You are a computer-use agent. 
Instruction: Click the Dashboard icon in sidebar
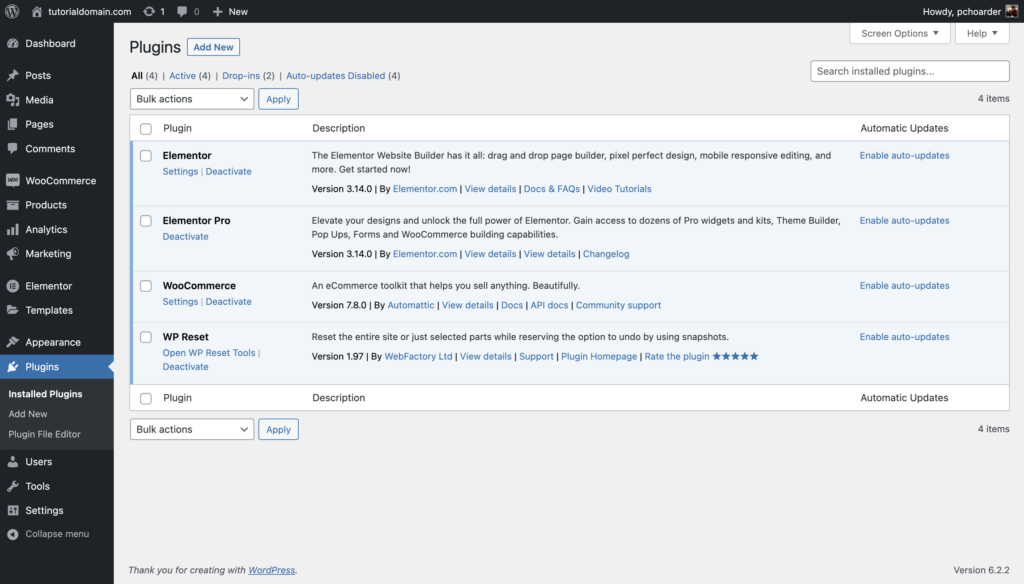coord(12,43)
